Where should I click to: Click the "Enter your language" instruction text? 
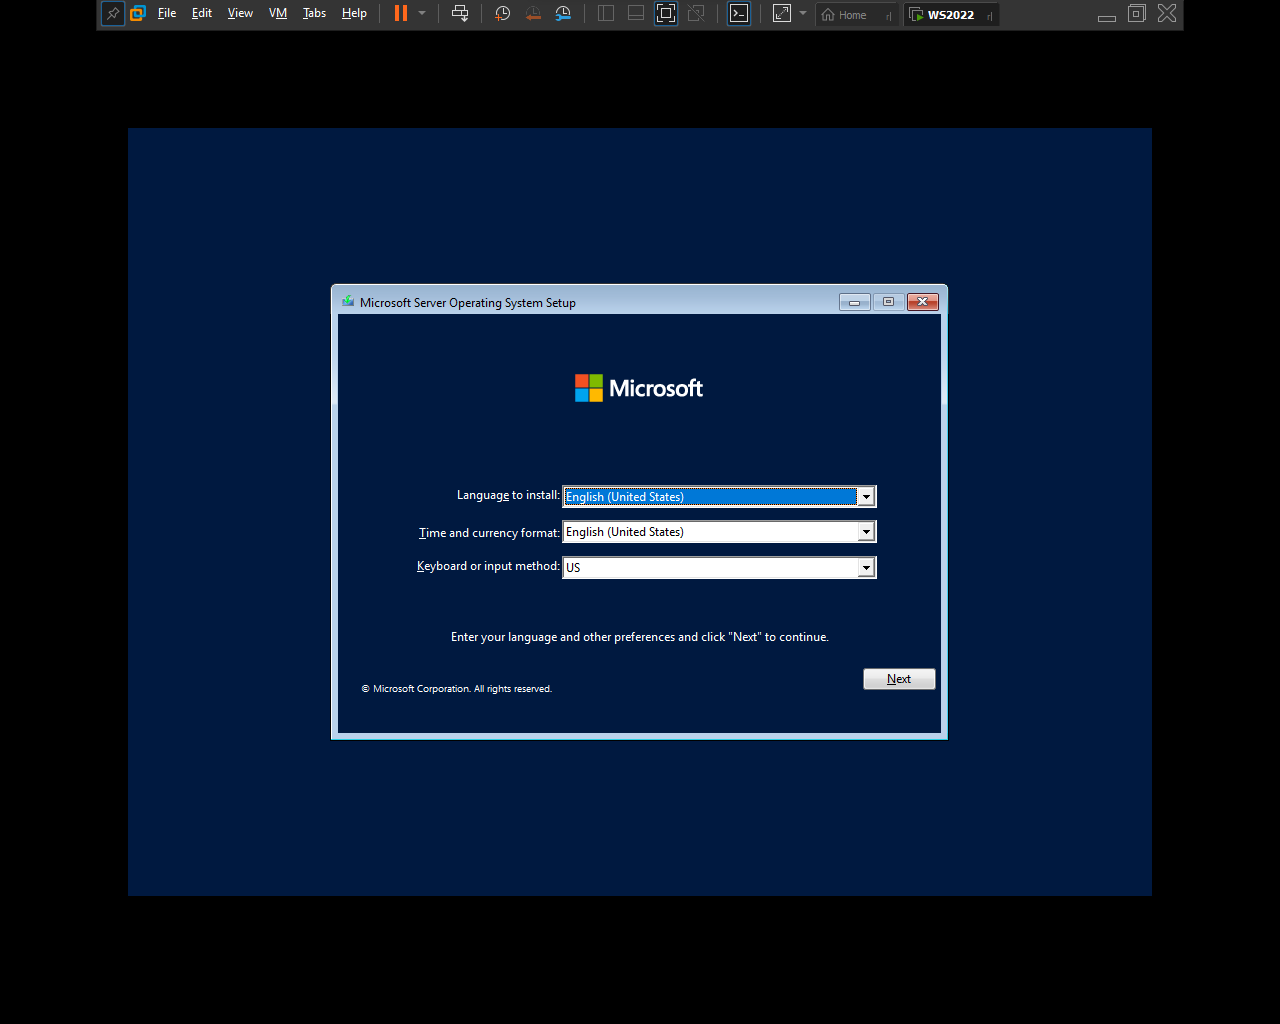640,637
